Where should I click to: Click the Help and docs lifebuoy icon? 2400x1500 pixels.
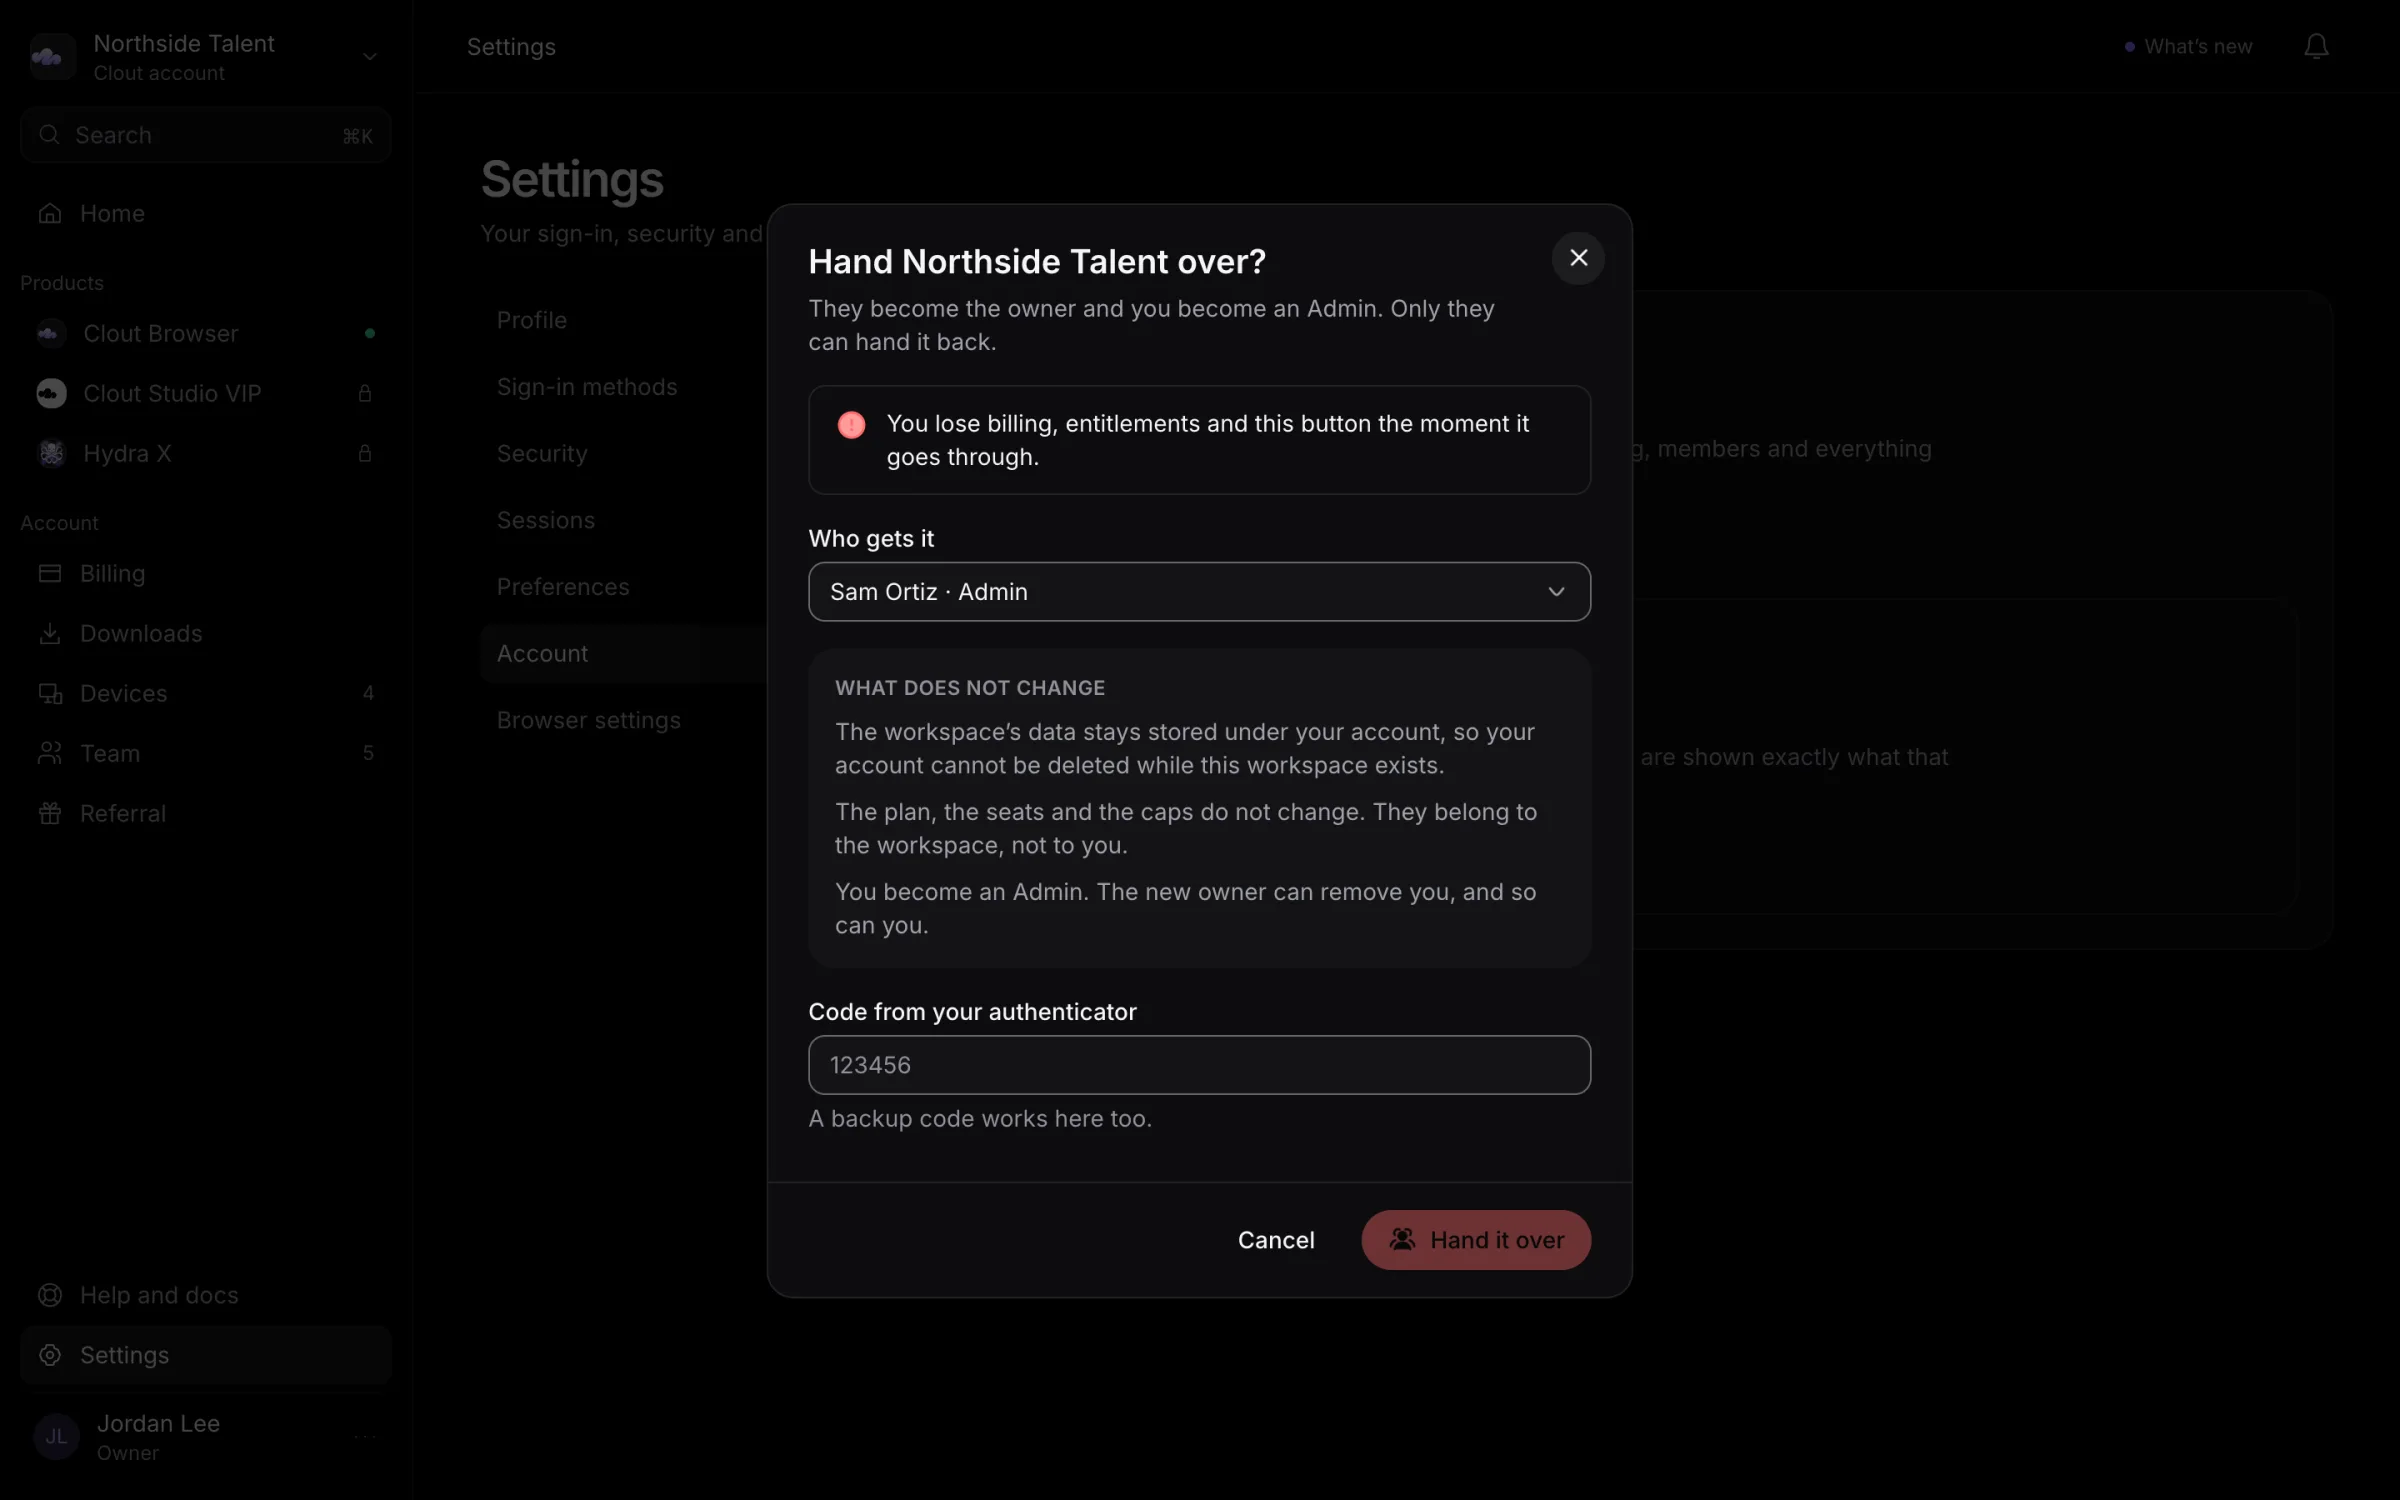pos(50,1295)
